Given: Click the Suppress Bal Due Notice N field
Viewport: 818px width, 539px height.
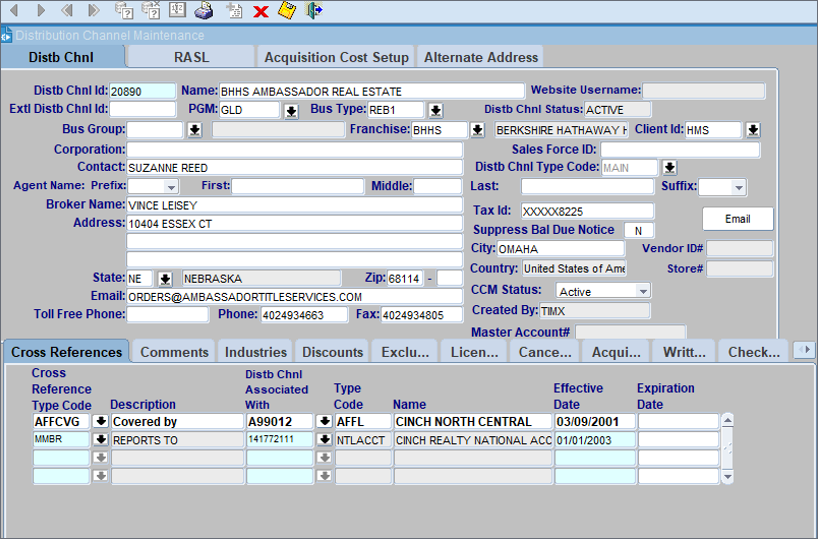Looking at the screenshot, I should [x=639, y=231].
